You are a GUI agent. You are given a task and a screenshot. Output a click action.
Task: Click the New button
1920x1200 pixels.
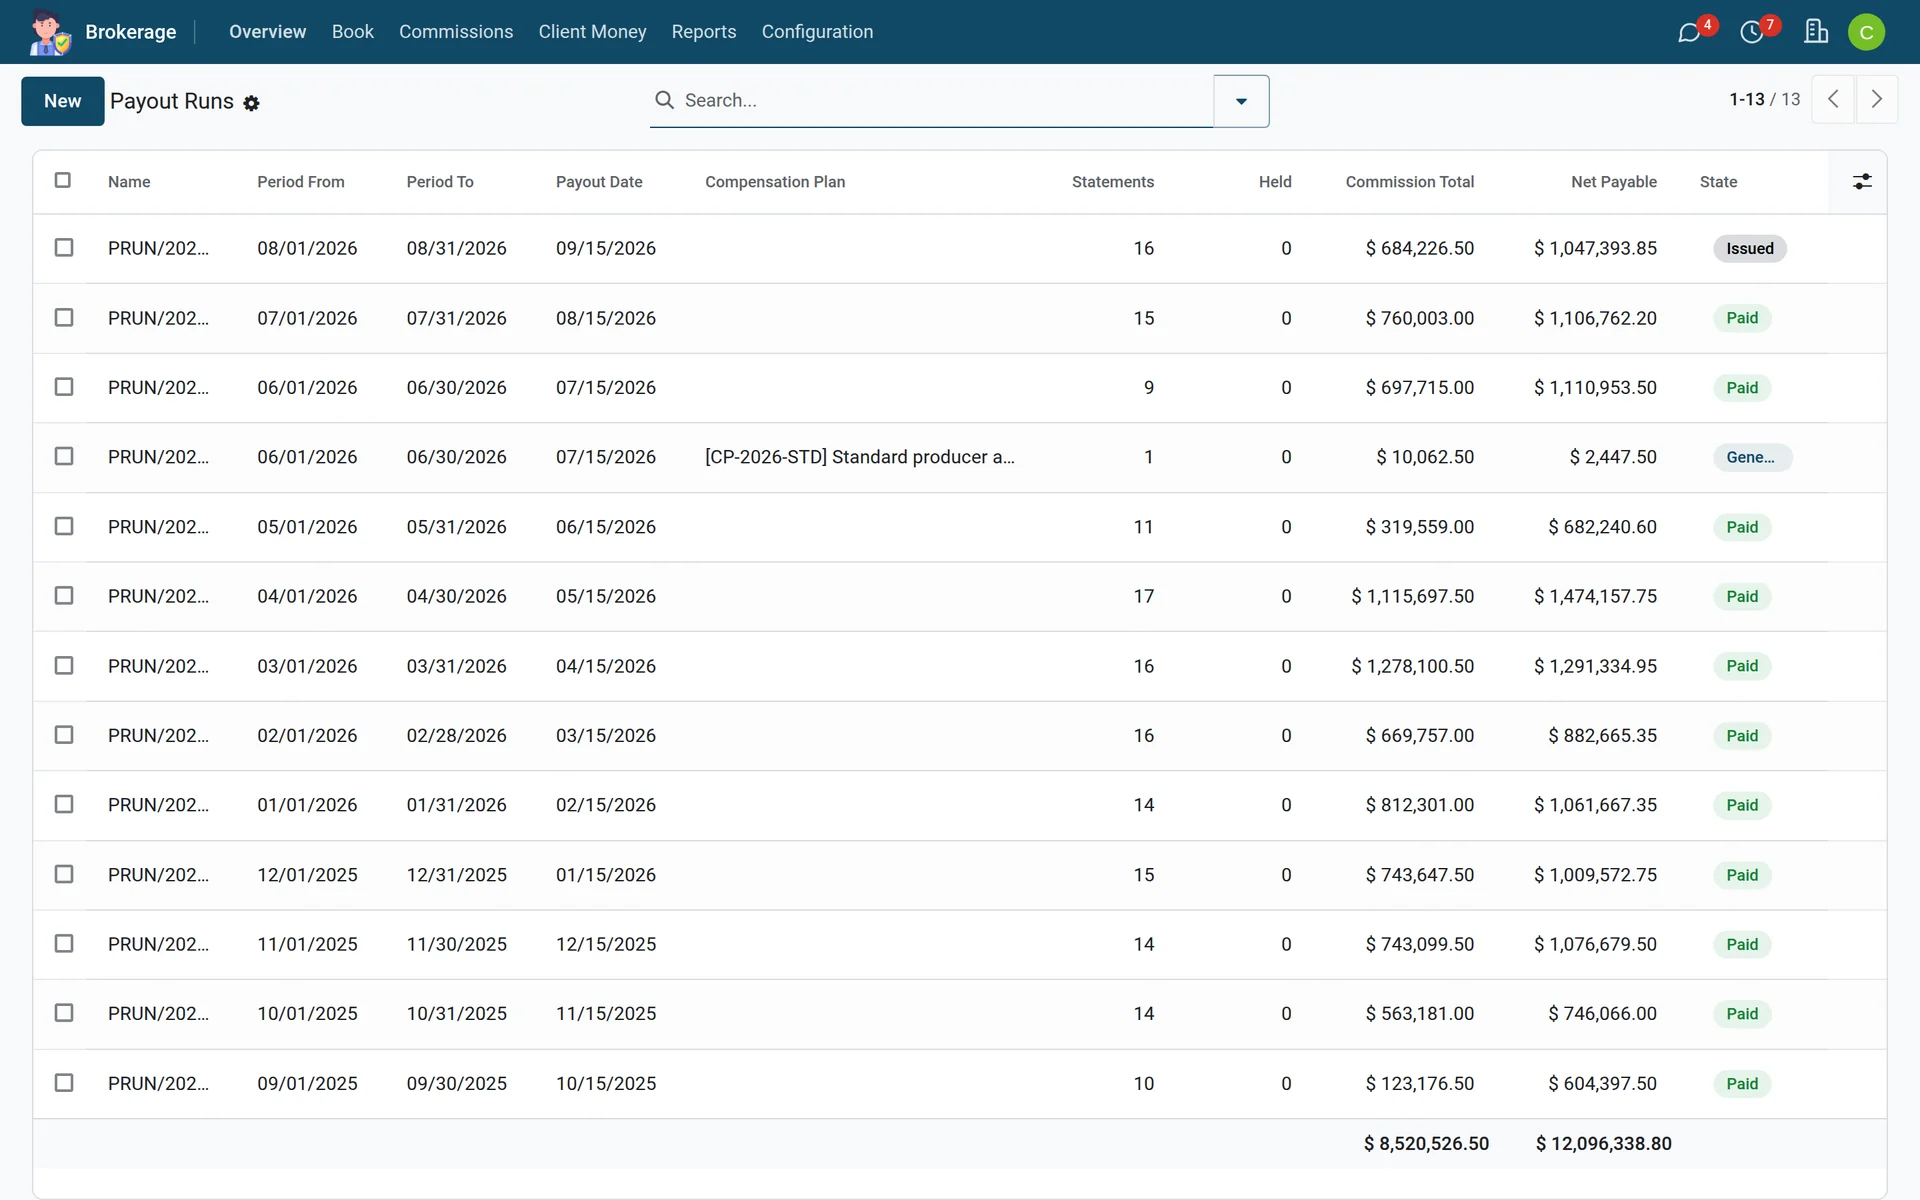(63, 101)
